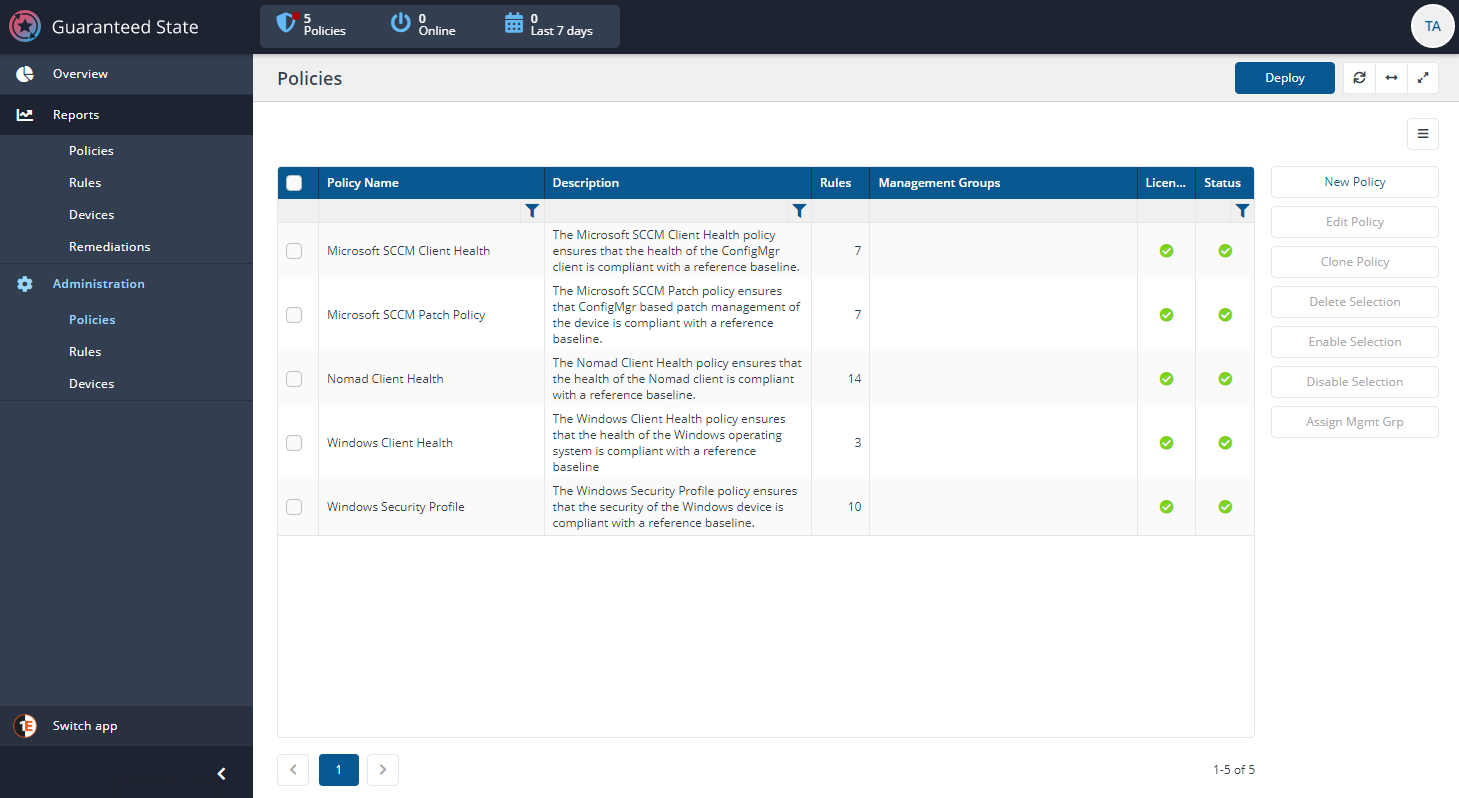Click the Edit Policy button

(1355, 222)
